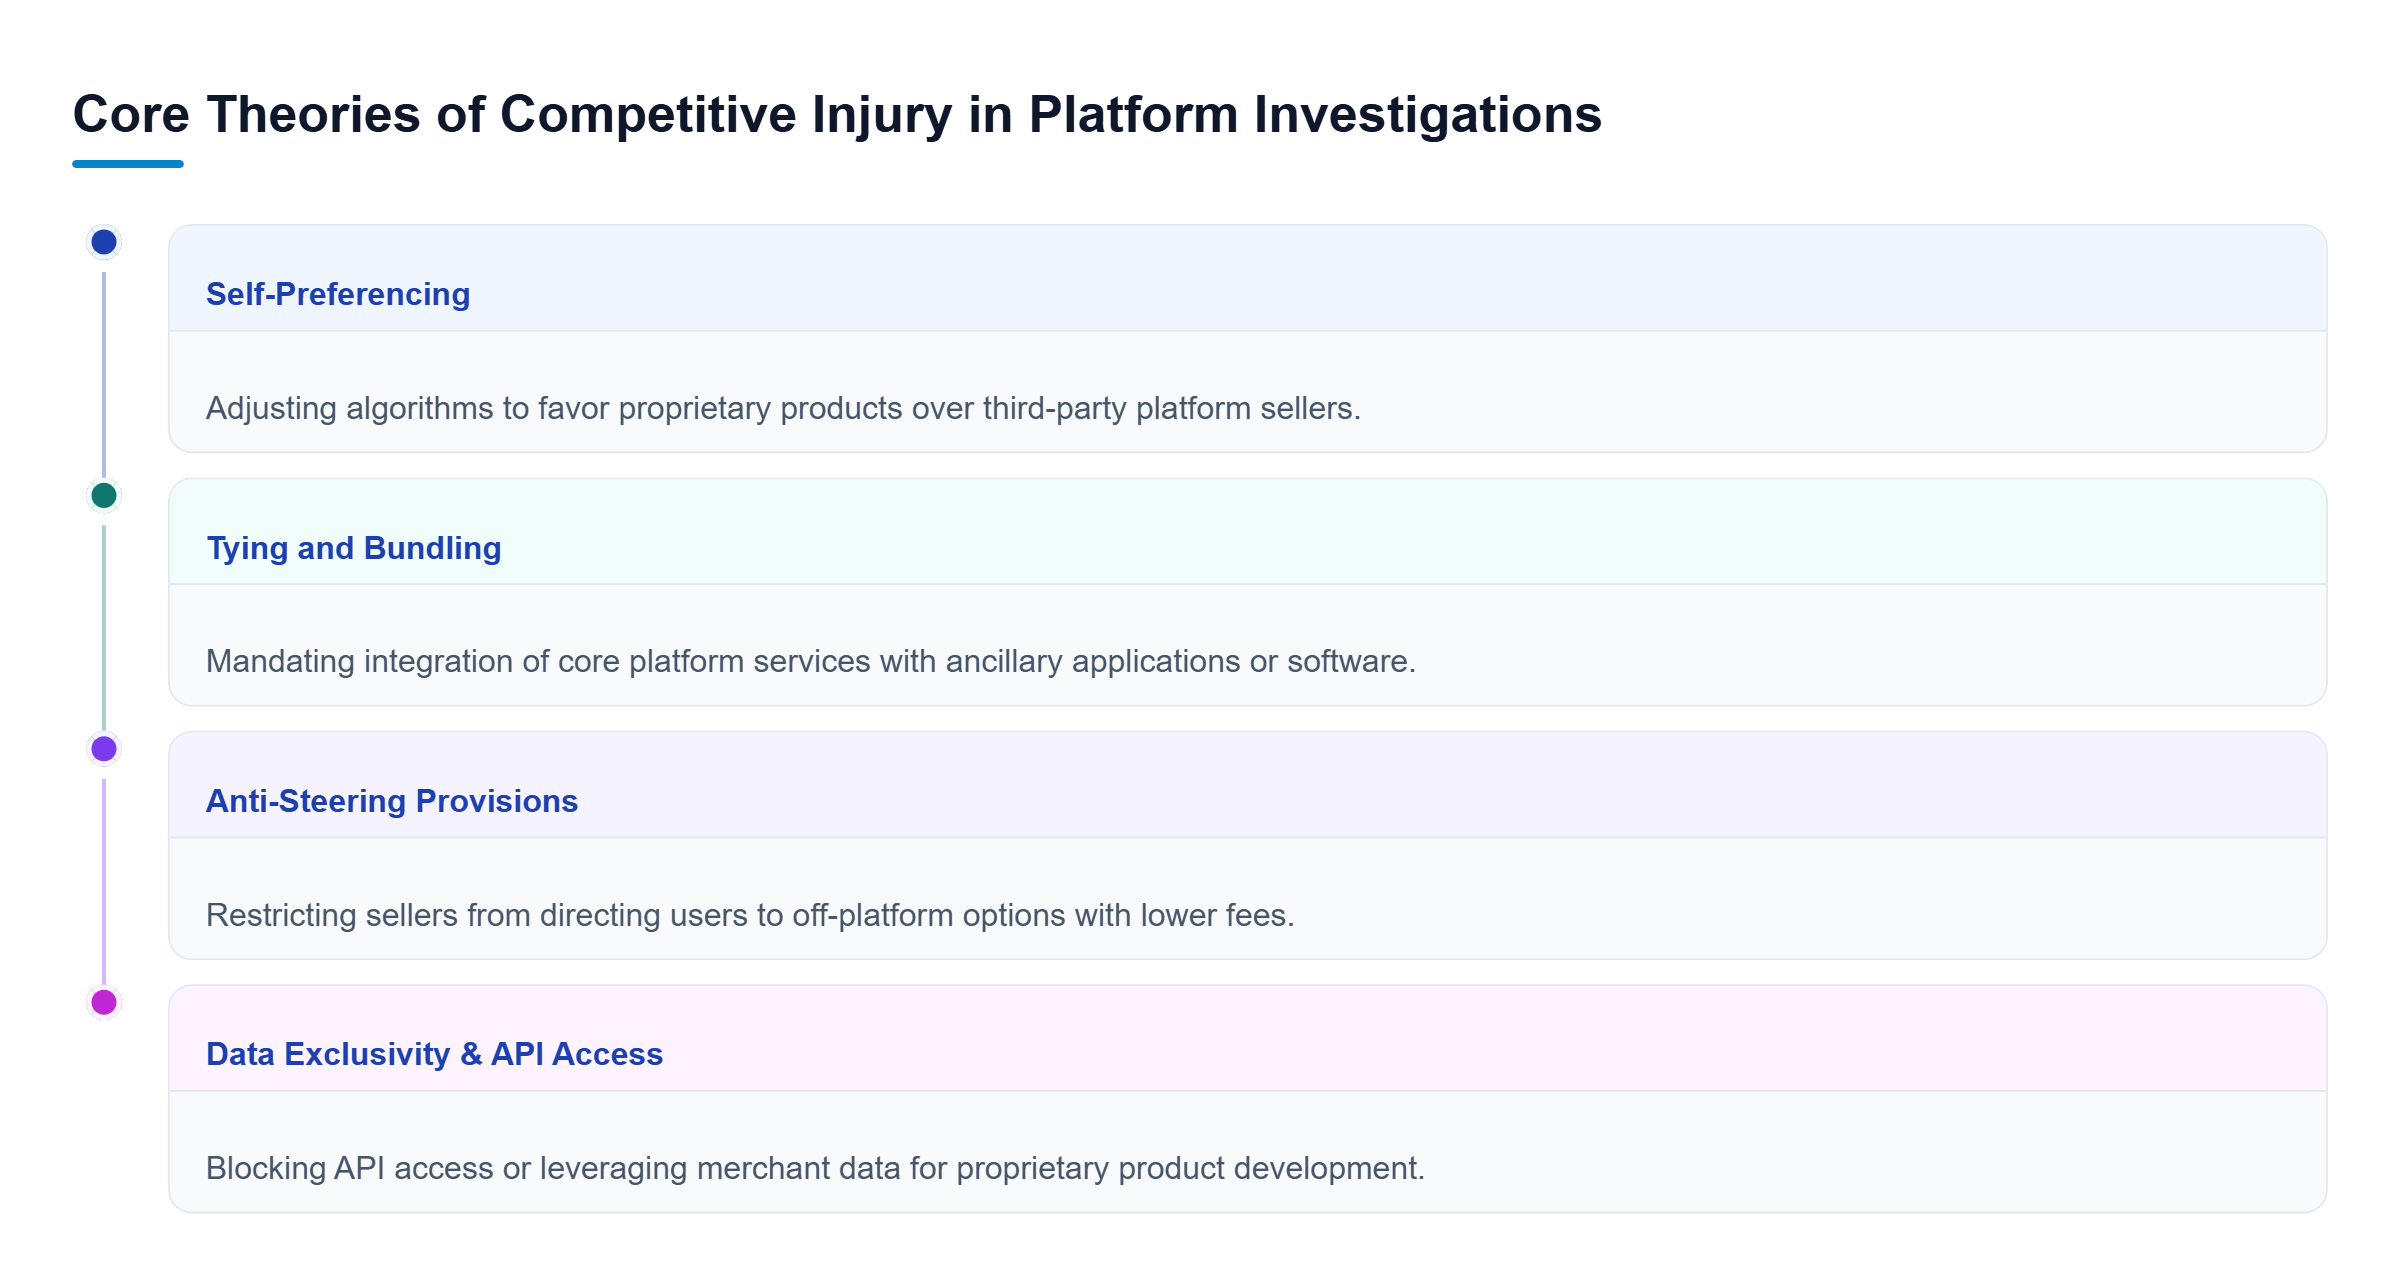Viewport: 2400px width, 1286px height.
Task: Click the timeline line between purple and magenta dots
Action: 104,882
